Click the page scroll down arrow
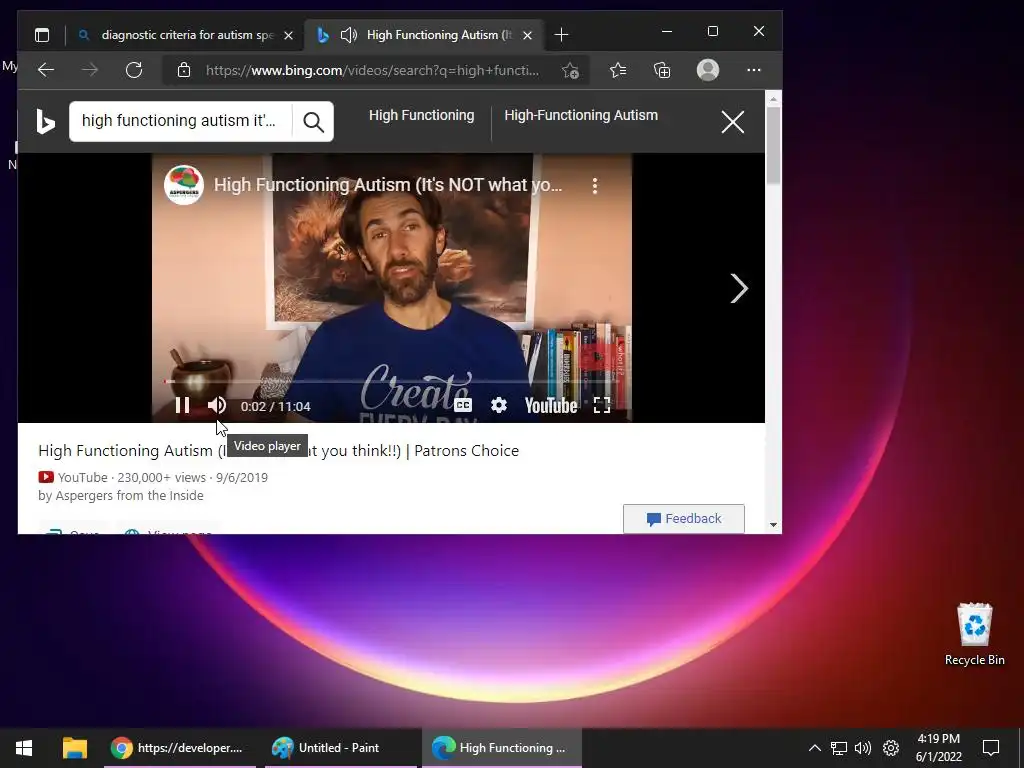 point(773,524)
